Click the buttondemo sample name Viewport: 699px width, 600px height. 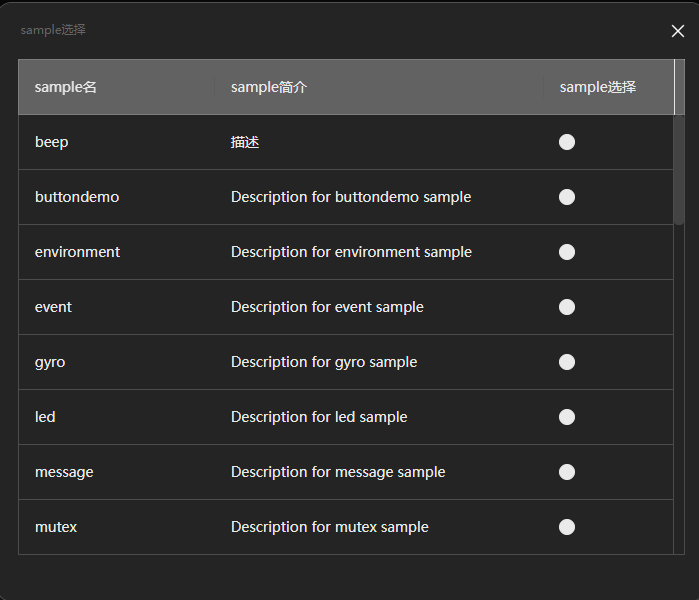coord(77,197)
